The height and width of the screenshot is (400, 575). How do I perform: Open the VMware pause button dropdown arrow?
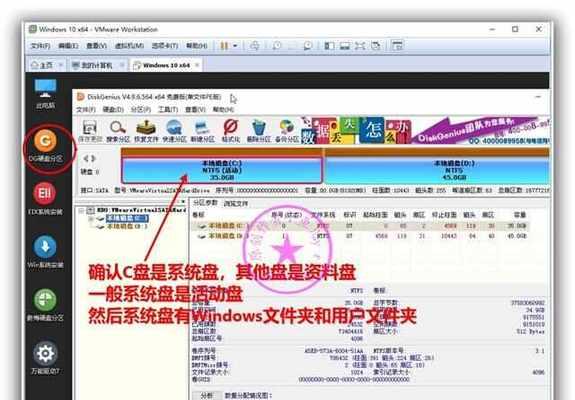(x=235, y=46)
